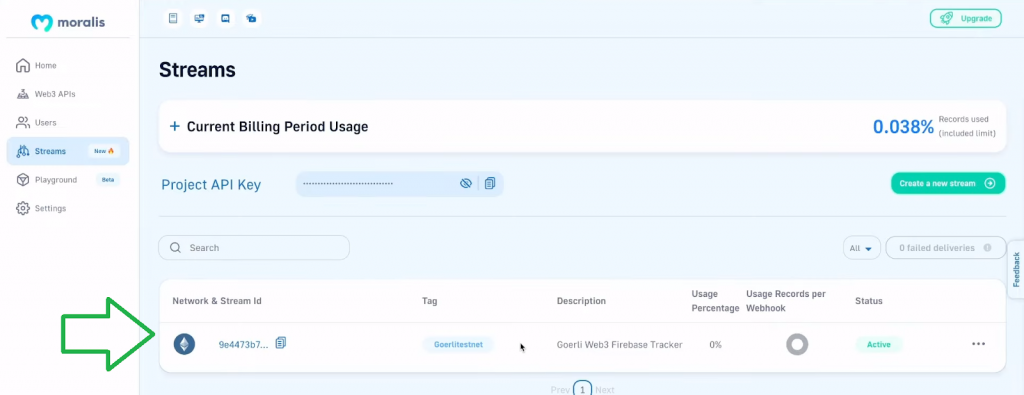
Task: Open Users in sidebar
Action: [68, 122]
